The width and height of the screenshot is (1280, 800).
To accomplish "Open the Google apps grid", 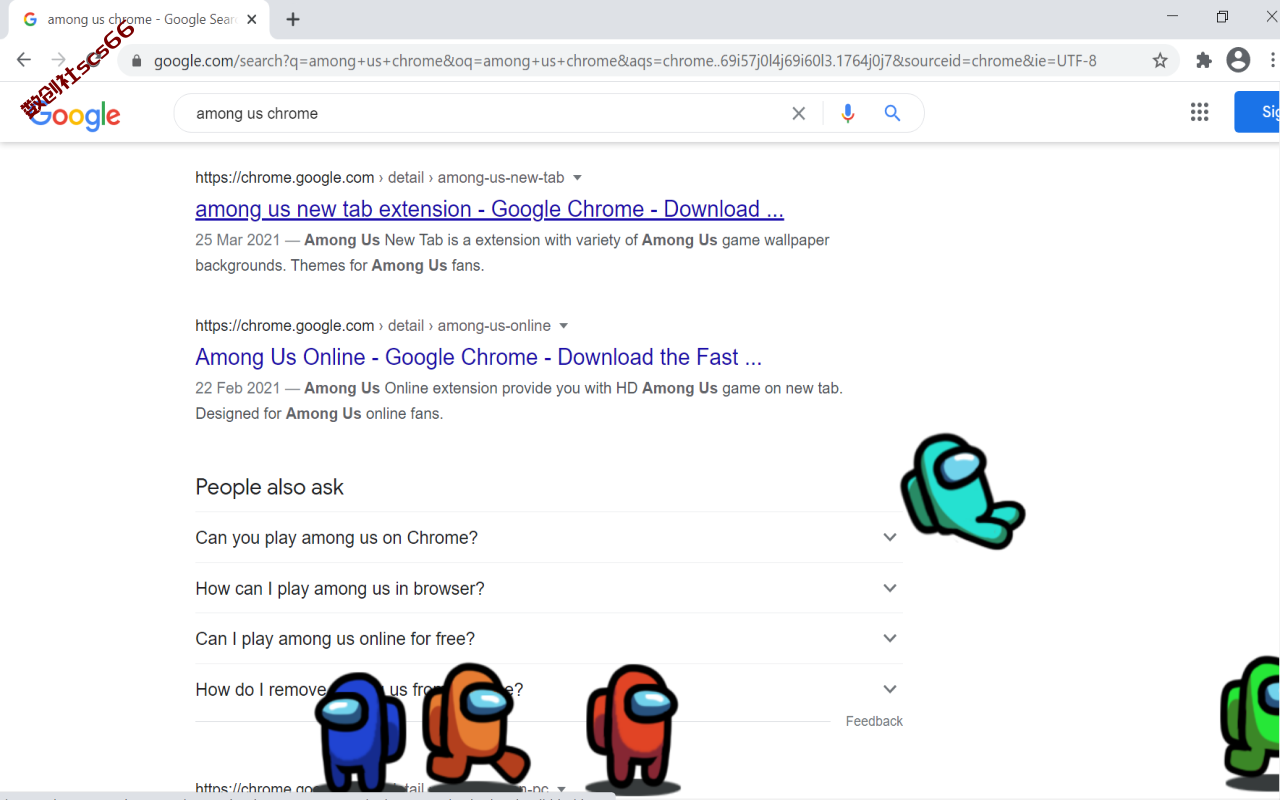I will pyautogui.click(x=1200, y=112).
